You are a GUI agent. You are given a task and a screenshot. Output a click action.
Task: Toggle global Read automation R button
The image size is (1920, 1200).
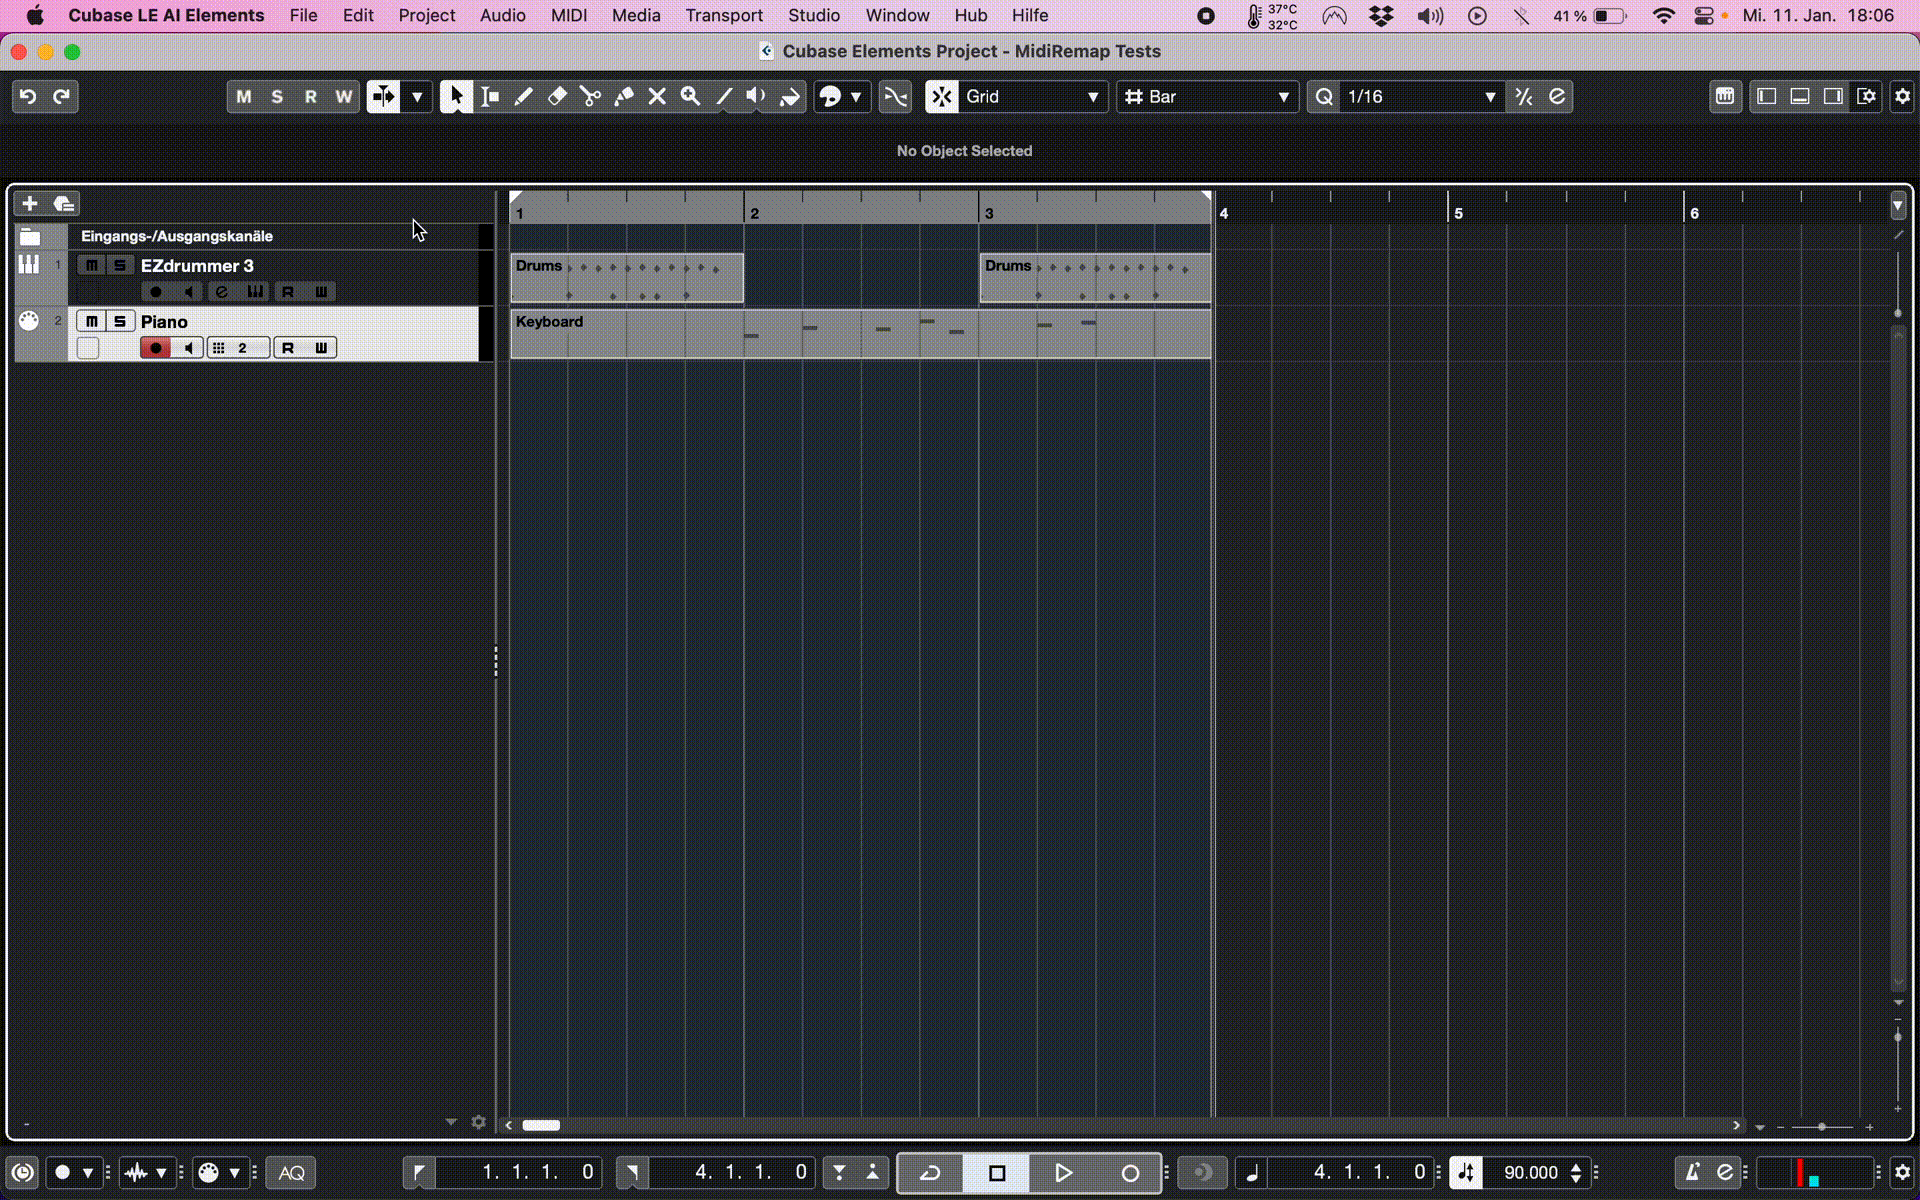coord(311,96)
